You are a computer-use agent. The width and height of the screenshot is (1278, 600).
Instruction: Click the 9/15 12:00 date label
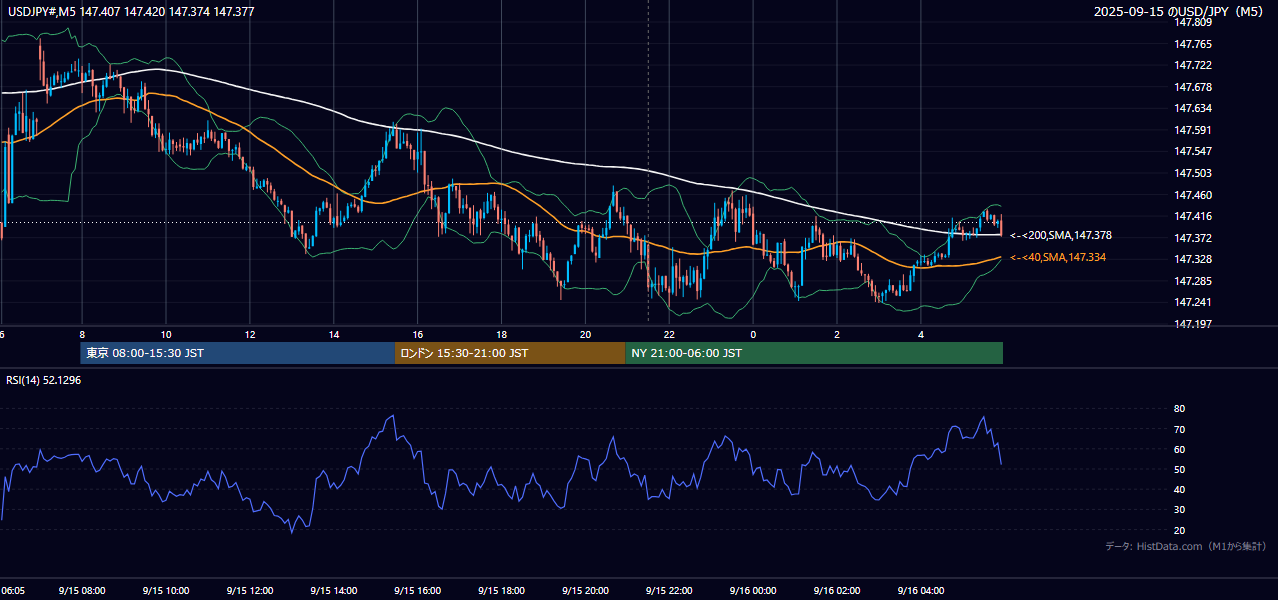[249, 590]
